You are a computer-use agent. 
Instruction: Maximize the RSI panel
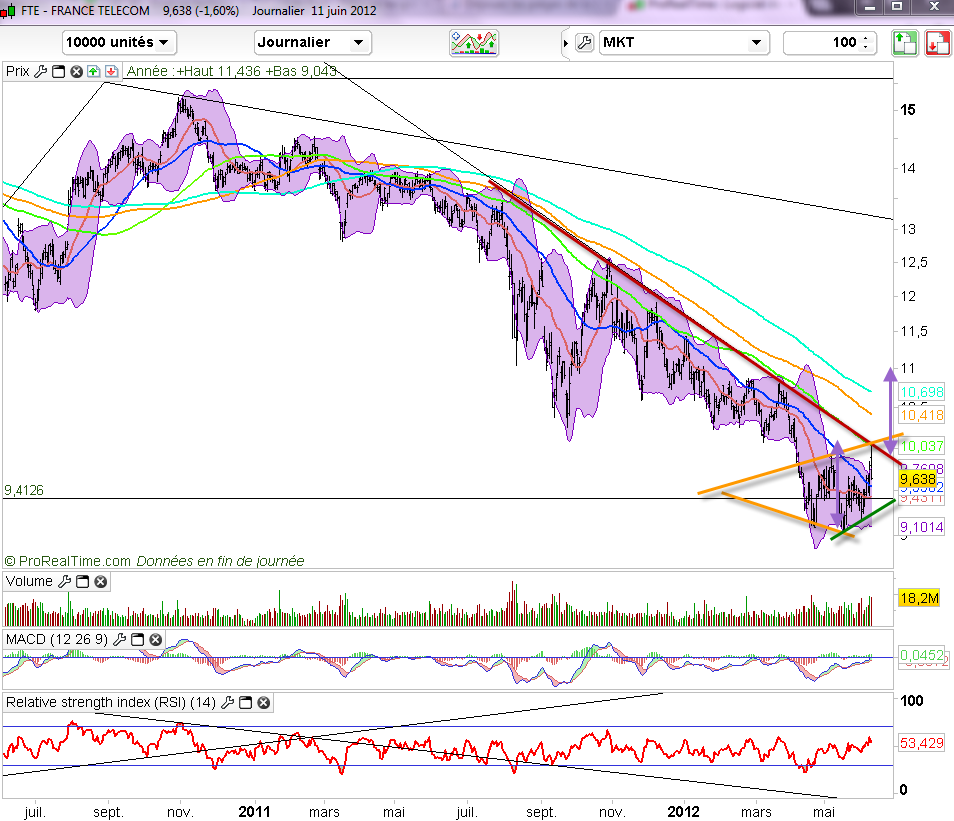pyautogui.click(x=246, y=702)
